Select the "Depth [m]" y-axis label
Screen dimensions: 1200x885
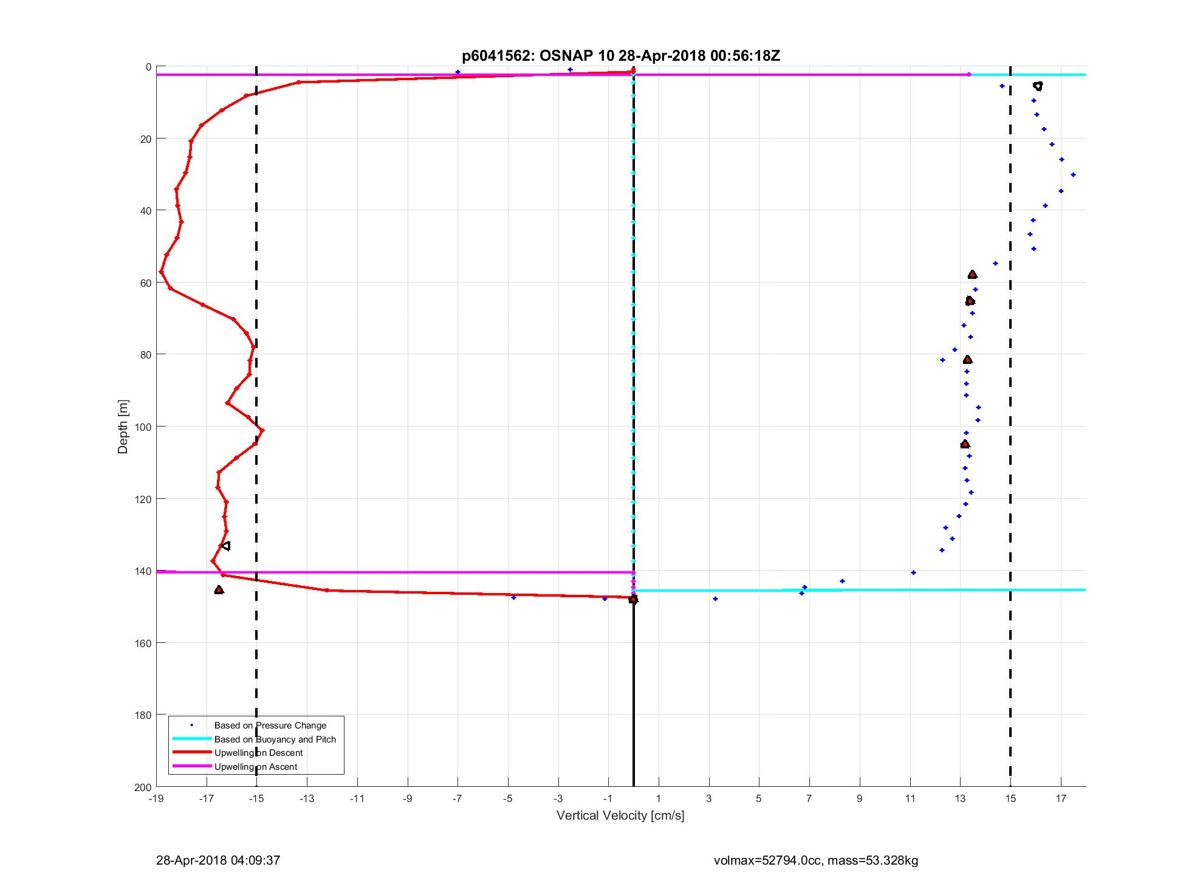coord(124,427)
